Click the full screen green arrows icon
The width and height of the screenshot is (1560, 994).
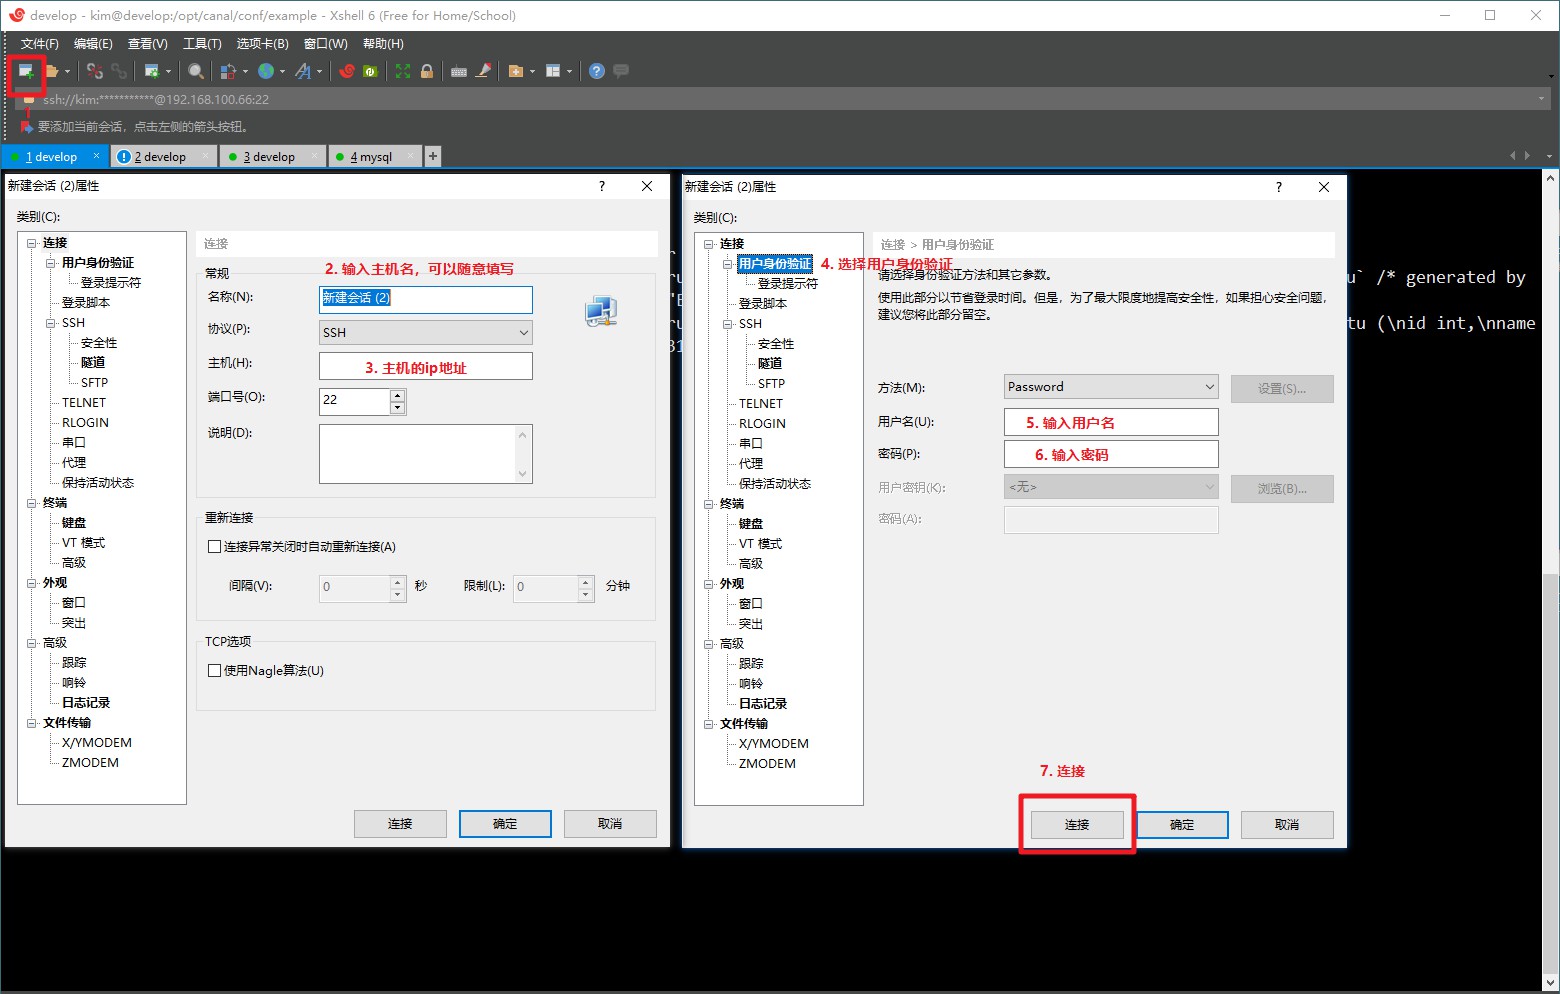coord(403,71)
